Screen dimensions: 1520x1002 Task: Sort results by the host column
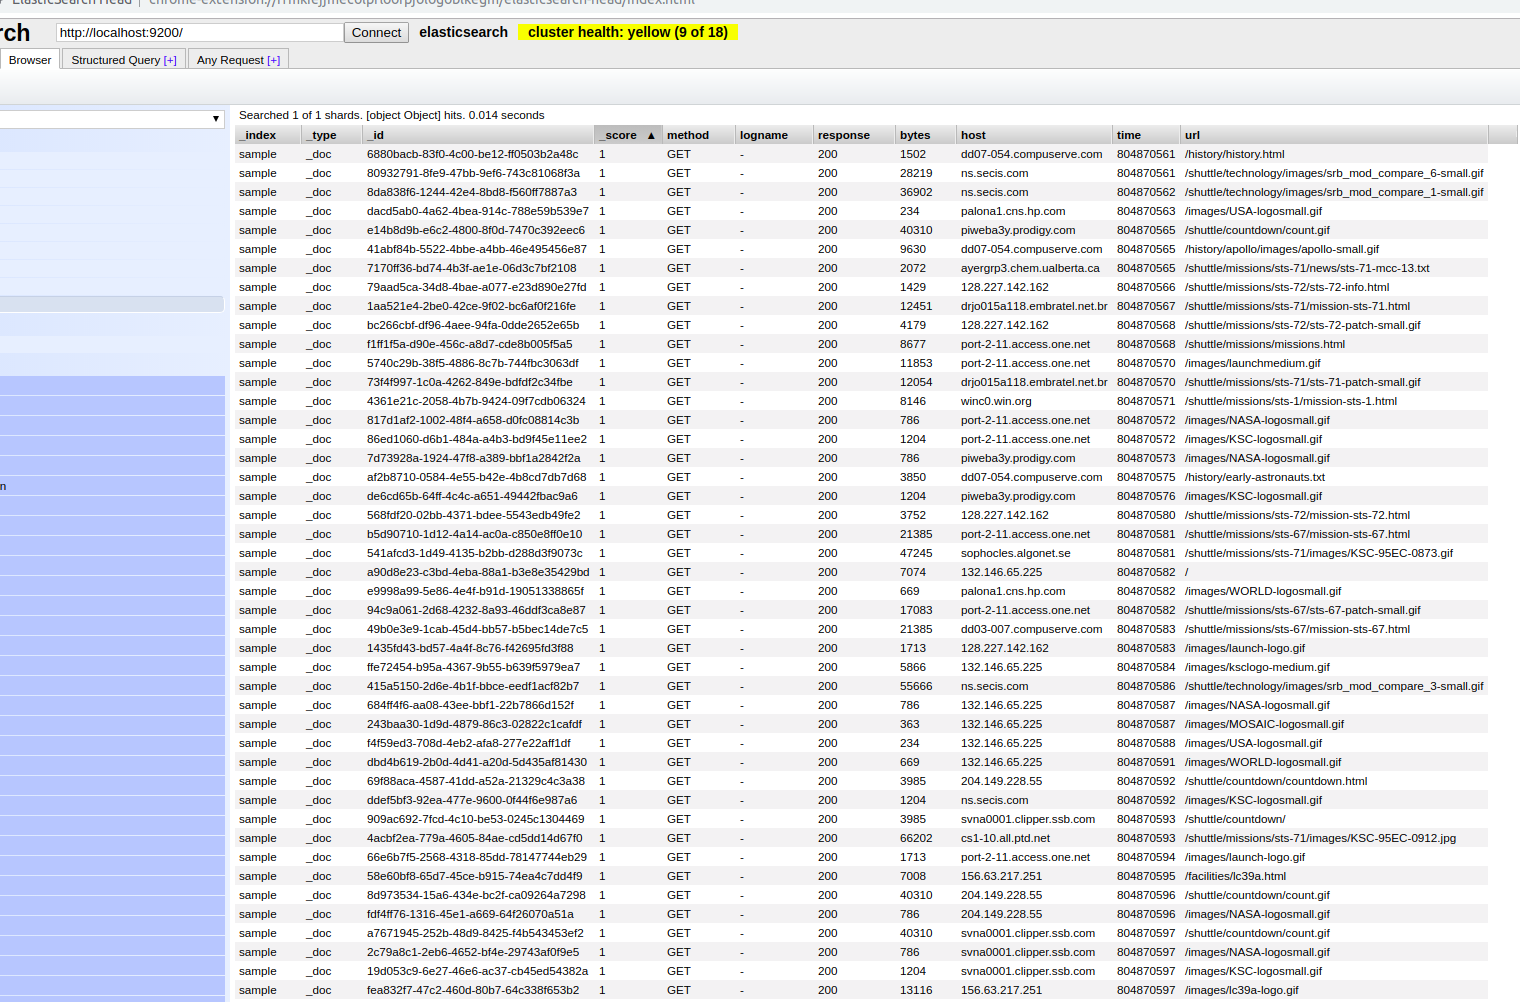pos(971,135)
